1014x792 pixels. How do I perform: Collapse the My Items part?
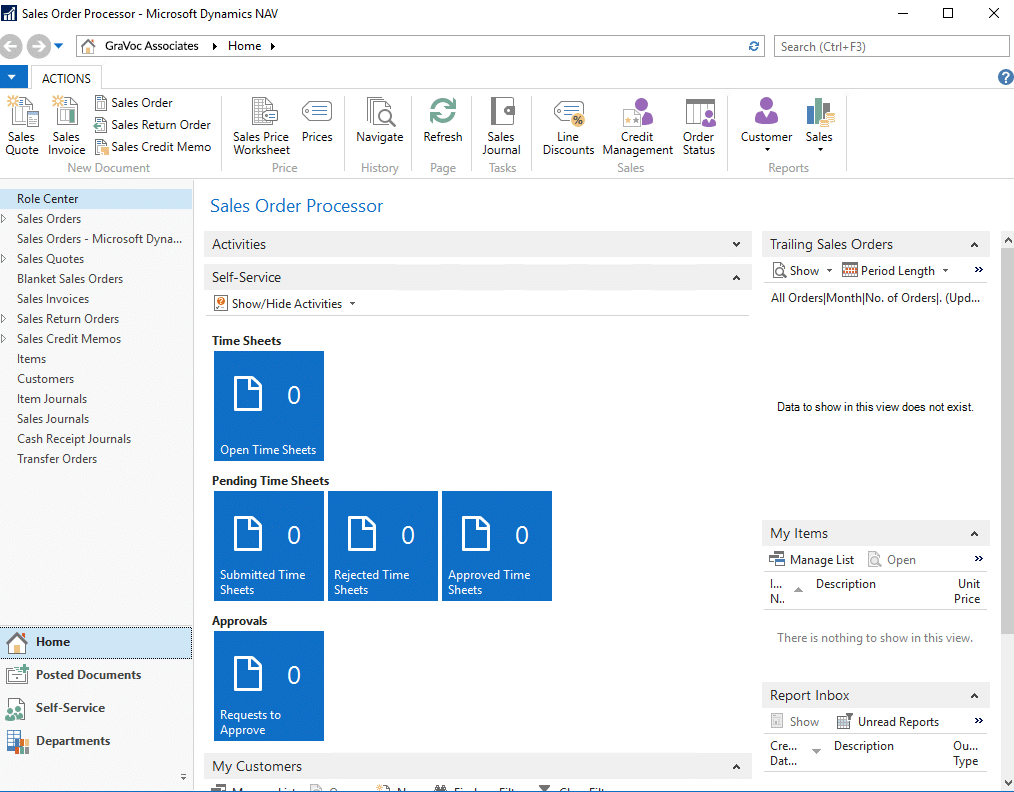974,533
